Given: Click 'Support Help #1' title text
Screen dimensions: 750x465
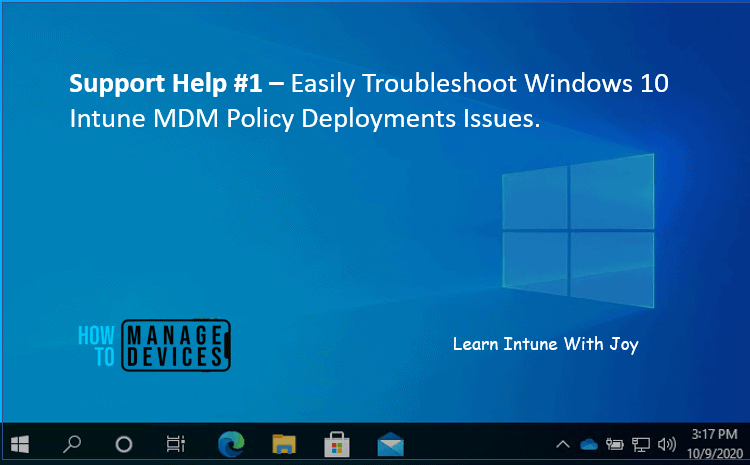Looking at the screenshot, I should pos(165,83).
